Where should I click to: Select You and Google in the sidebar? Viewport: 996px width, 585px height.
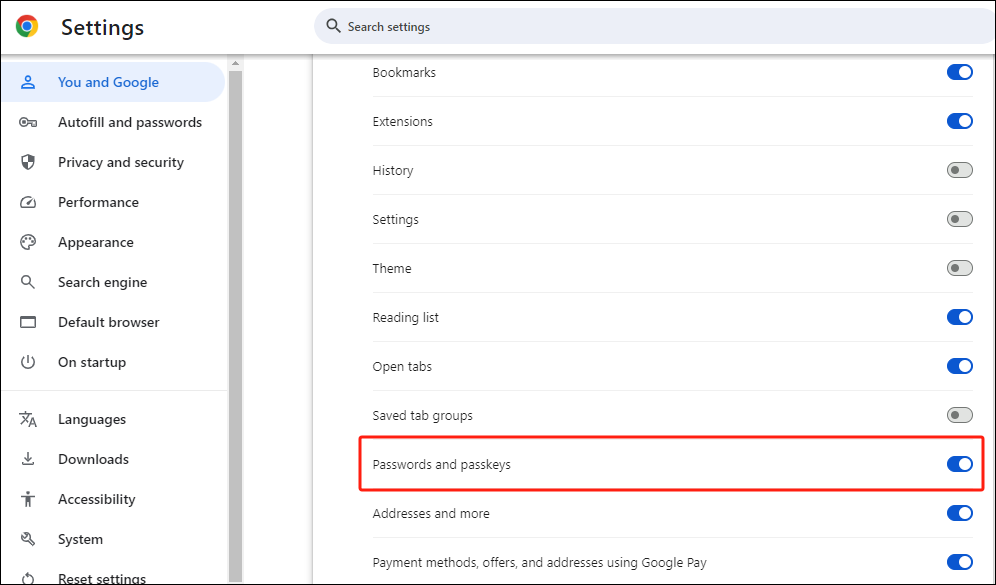pos(108,82)
